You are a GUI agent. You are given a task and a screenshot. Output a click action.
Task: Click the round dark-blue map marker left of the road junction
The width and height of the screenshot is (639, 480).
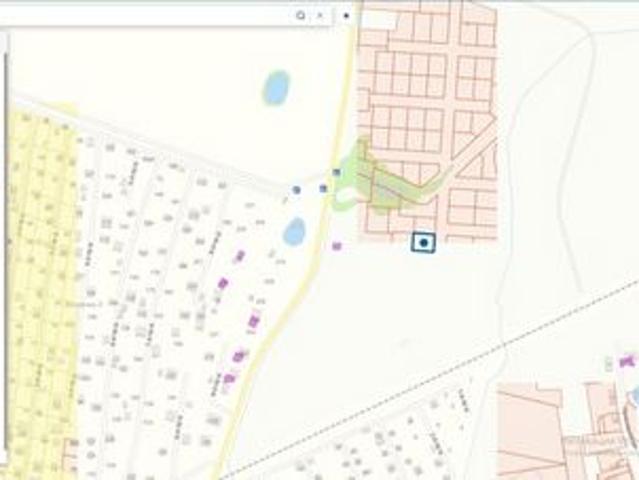(x=297, y=190)
